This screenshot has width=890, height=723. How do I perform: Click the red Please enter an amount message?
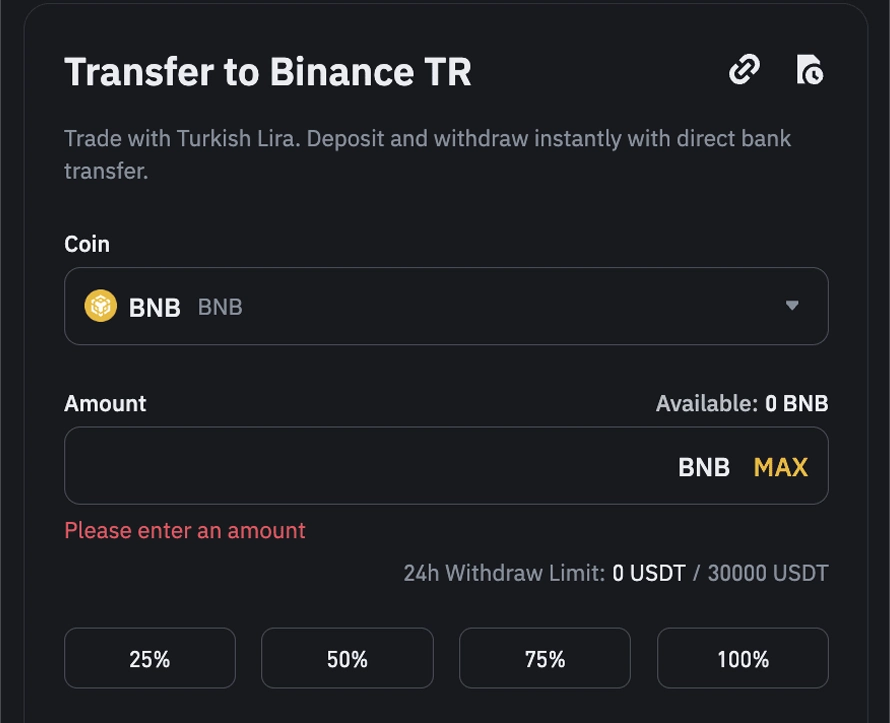pos(185,531)
